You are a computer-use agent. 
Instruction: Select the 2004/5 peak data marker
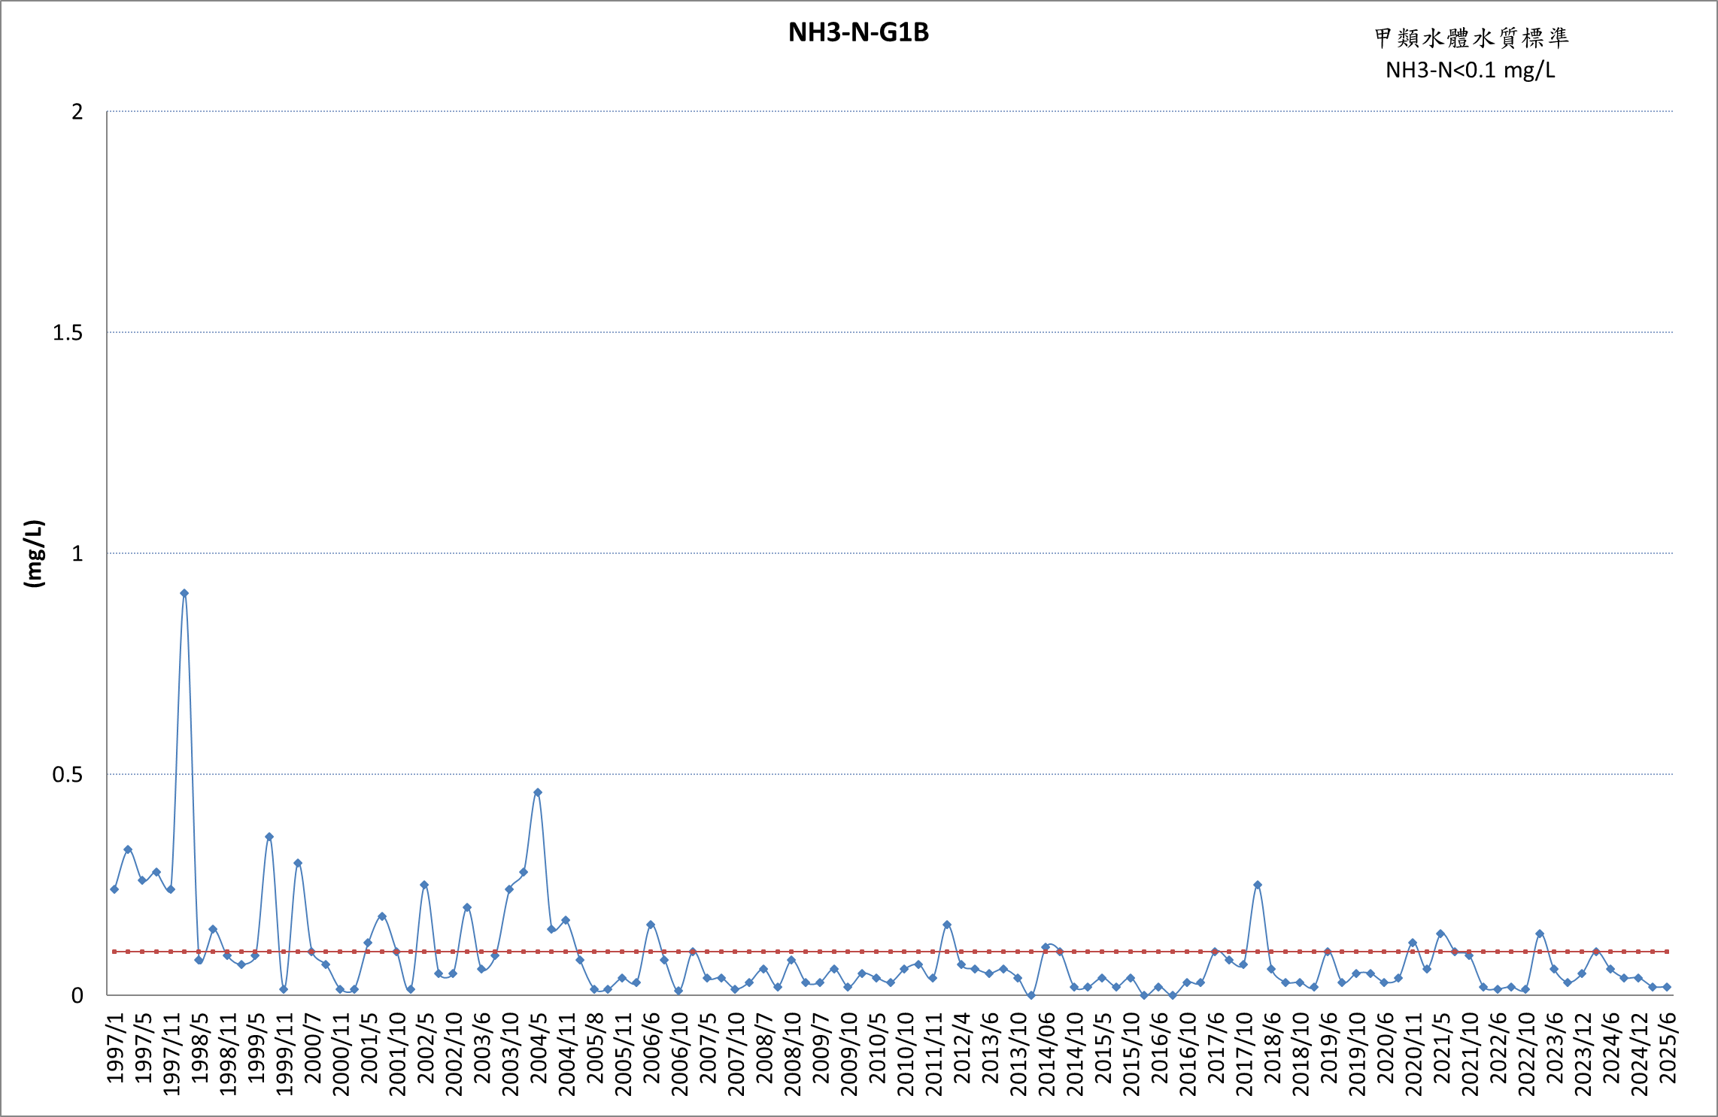[x=538, y=792]
